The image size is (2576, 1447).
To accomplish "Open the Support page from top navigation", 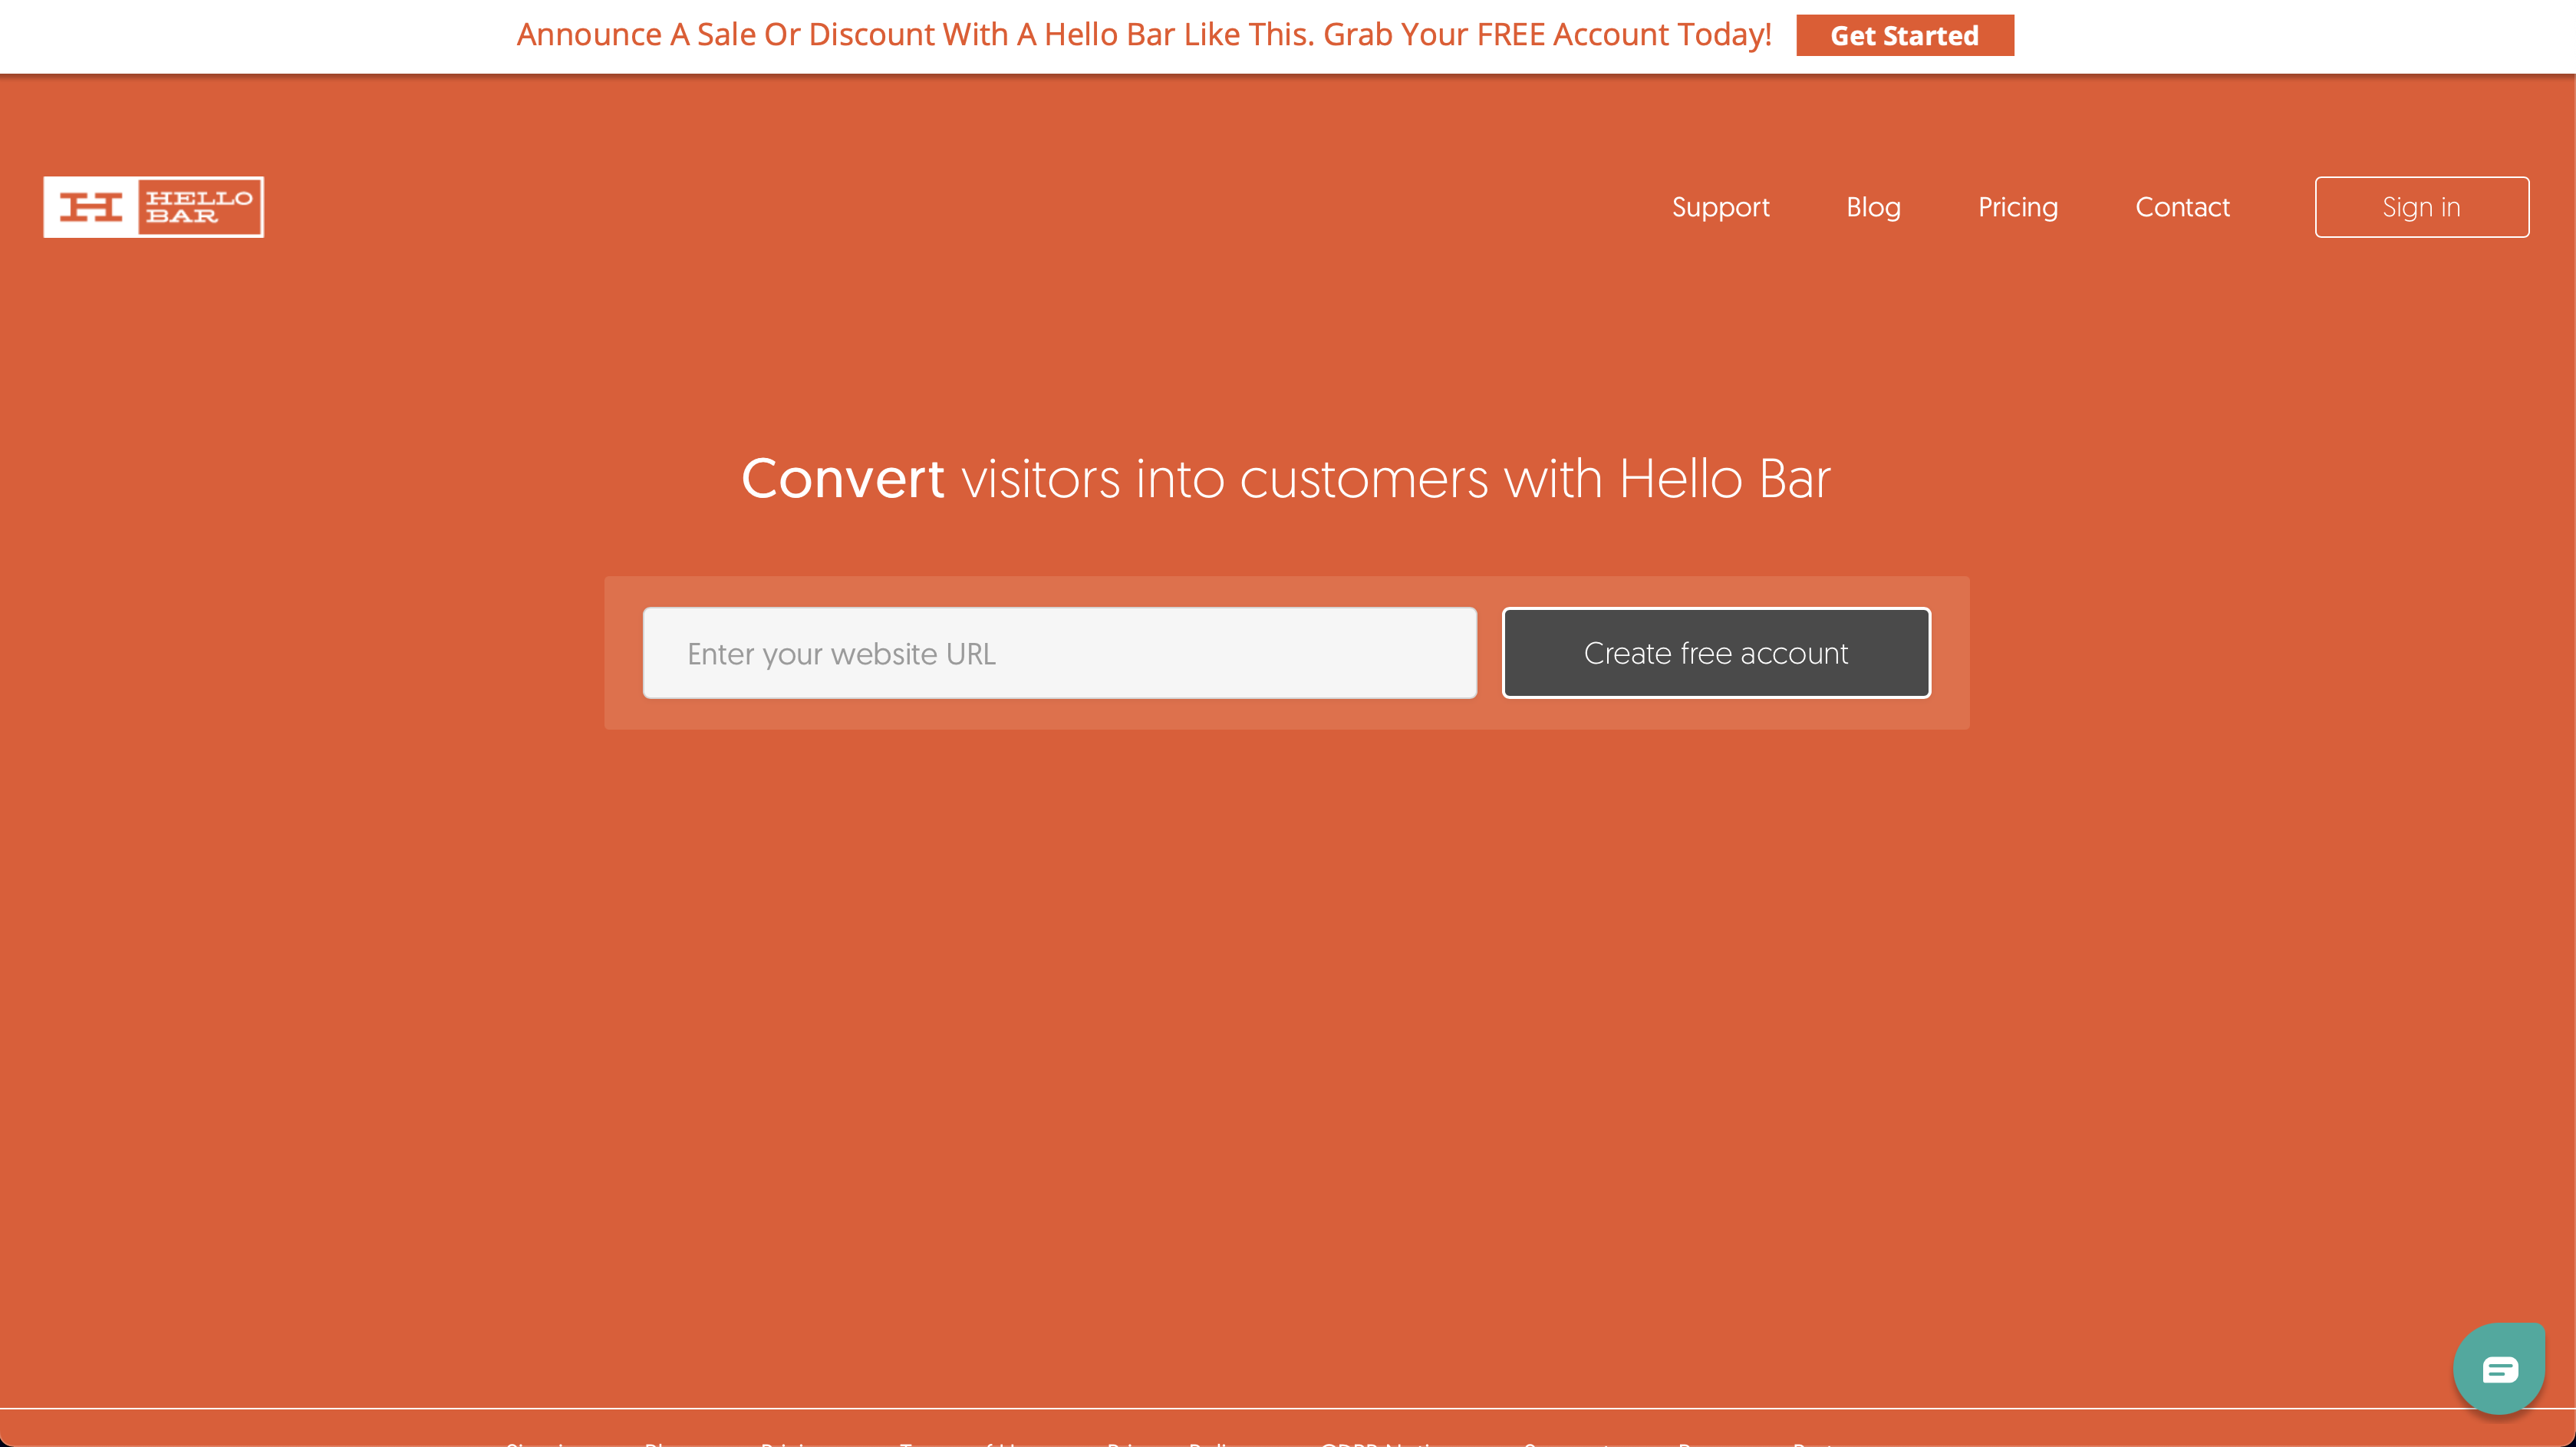I will [1720, 206].
